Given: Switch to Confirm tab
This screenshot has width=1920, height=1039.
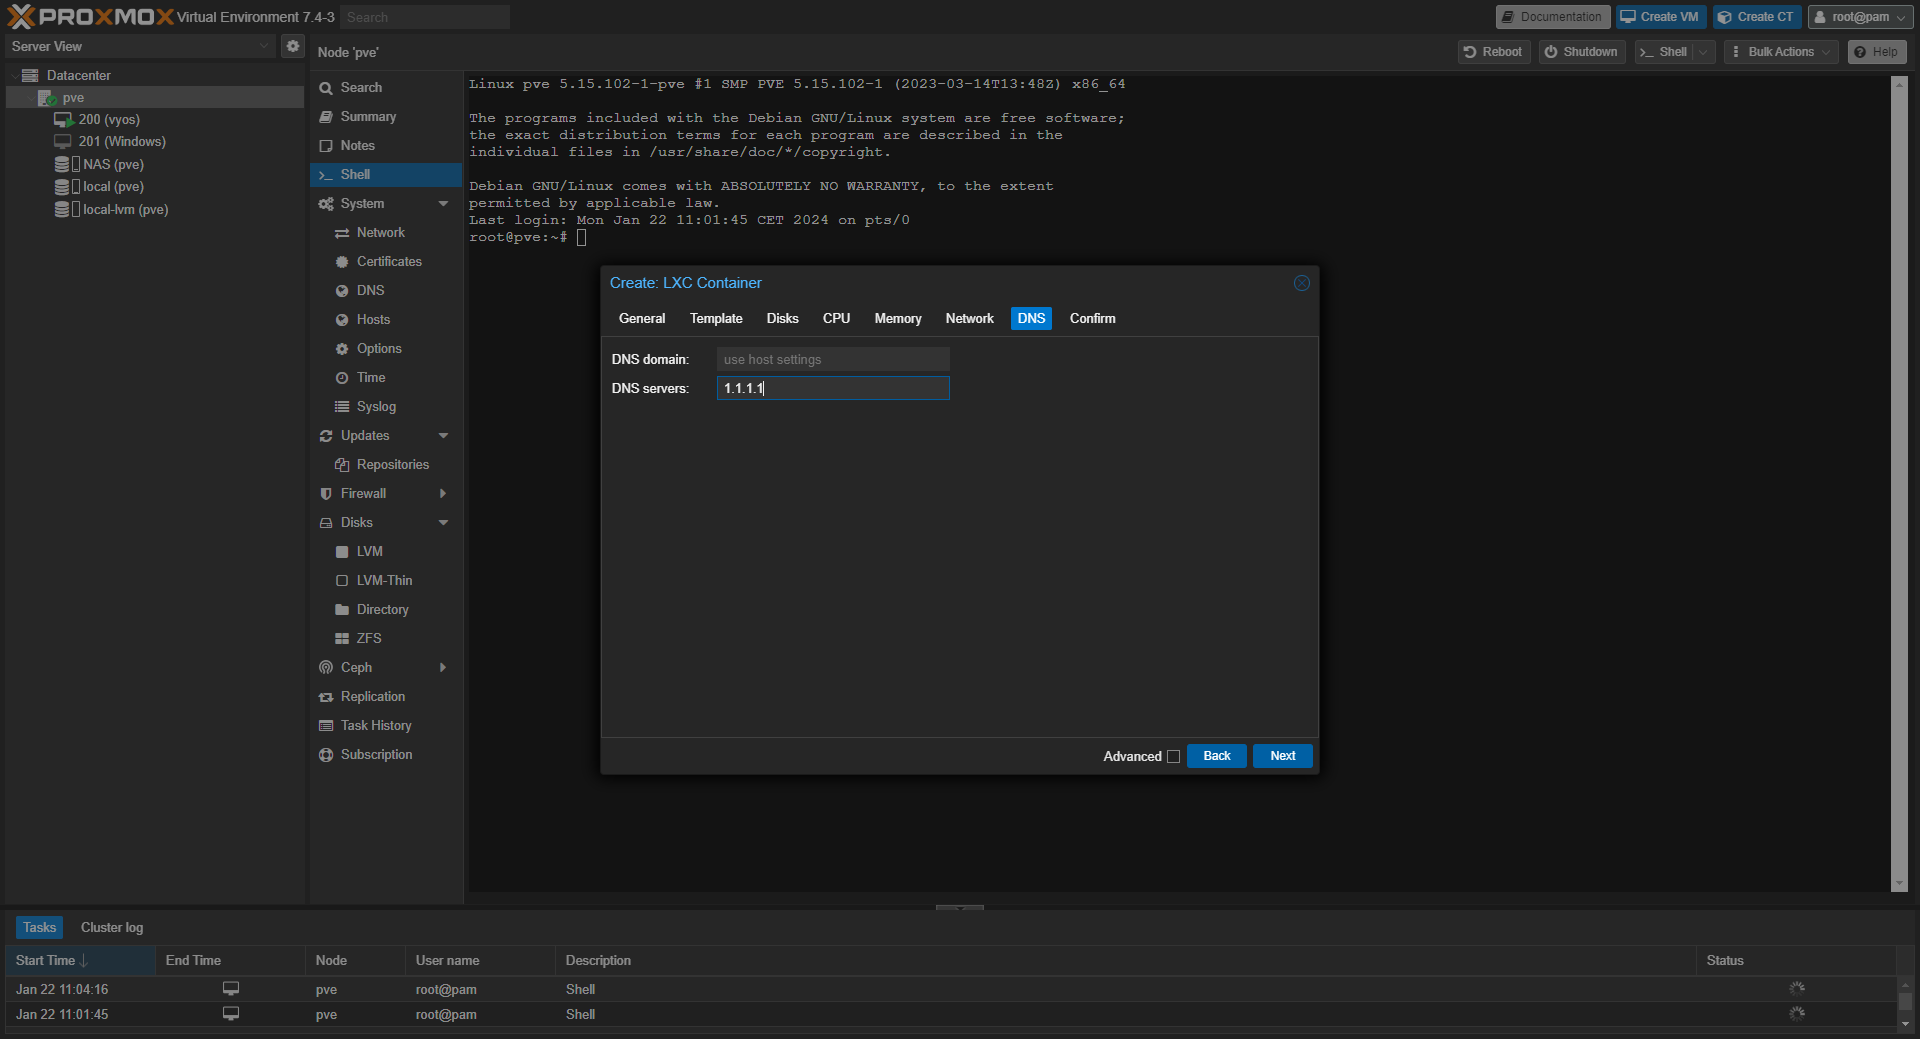Looking at the screenshot, I should (x=1092, y=318).
